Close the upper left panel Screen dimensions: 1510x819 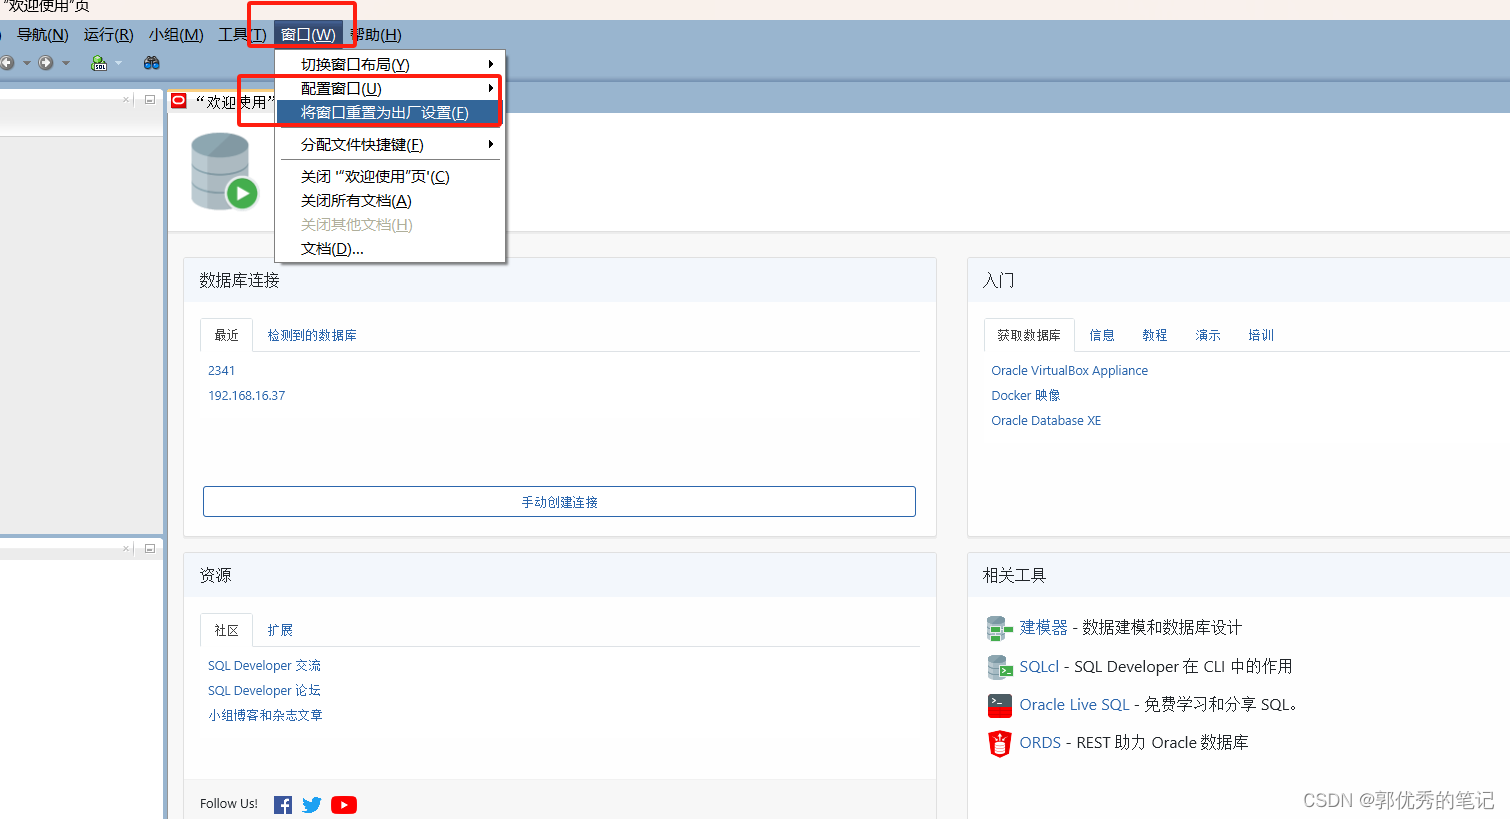127,99
